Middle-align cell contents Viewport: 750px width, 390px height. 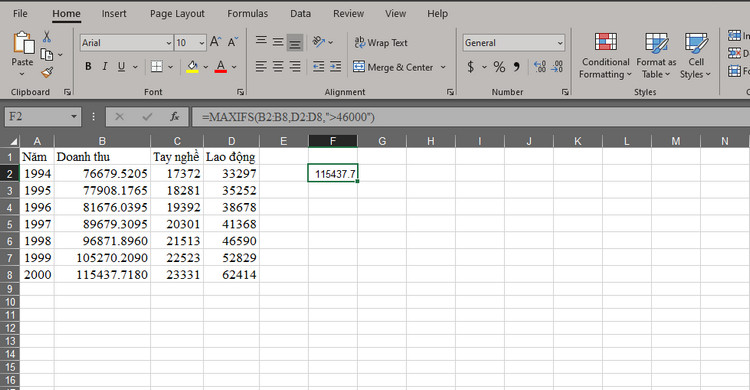tap(278, 42)
